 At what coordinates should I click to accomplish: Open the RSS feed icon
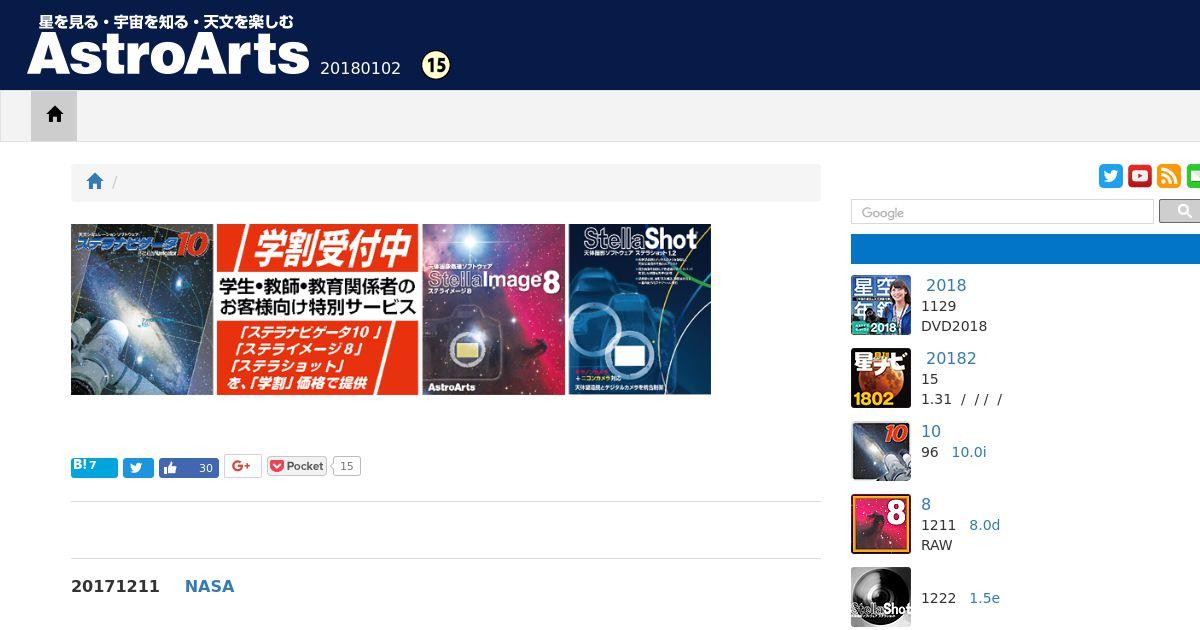click(1169, 176)
